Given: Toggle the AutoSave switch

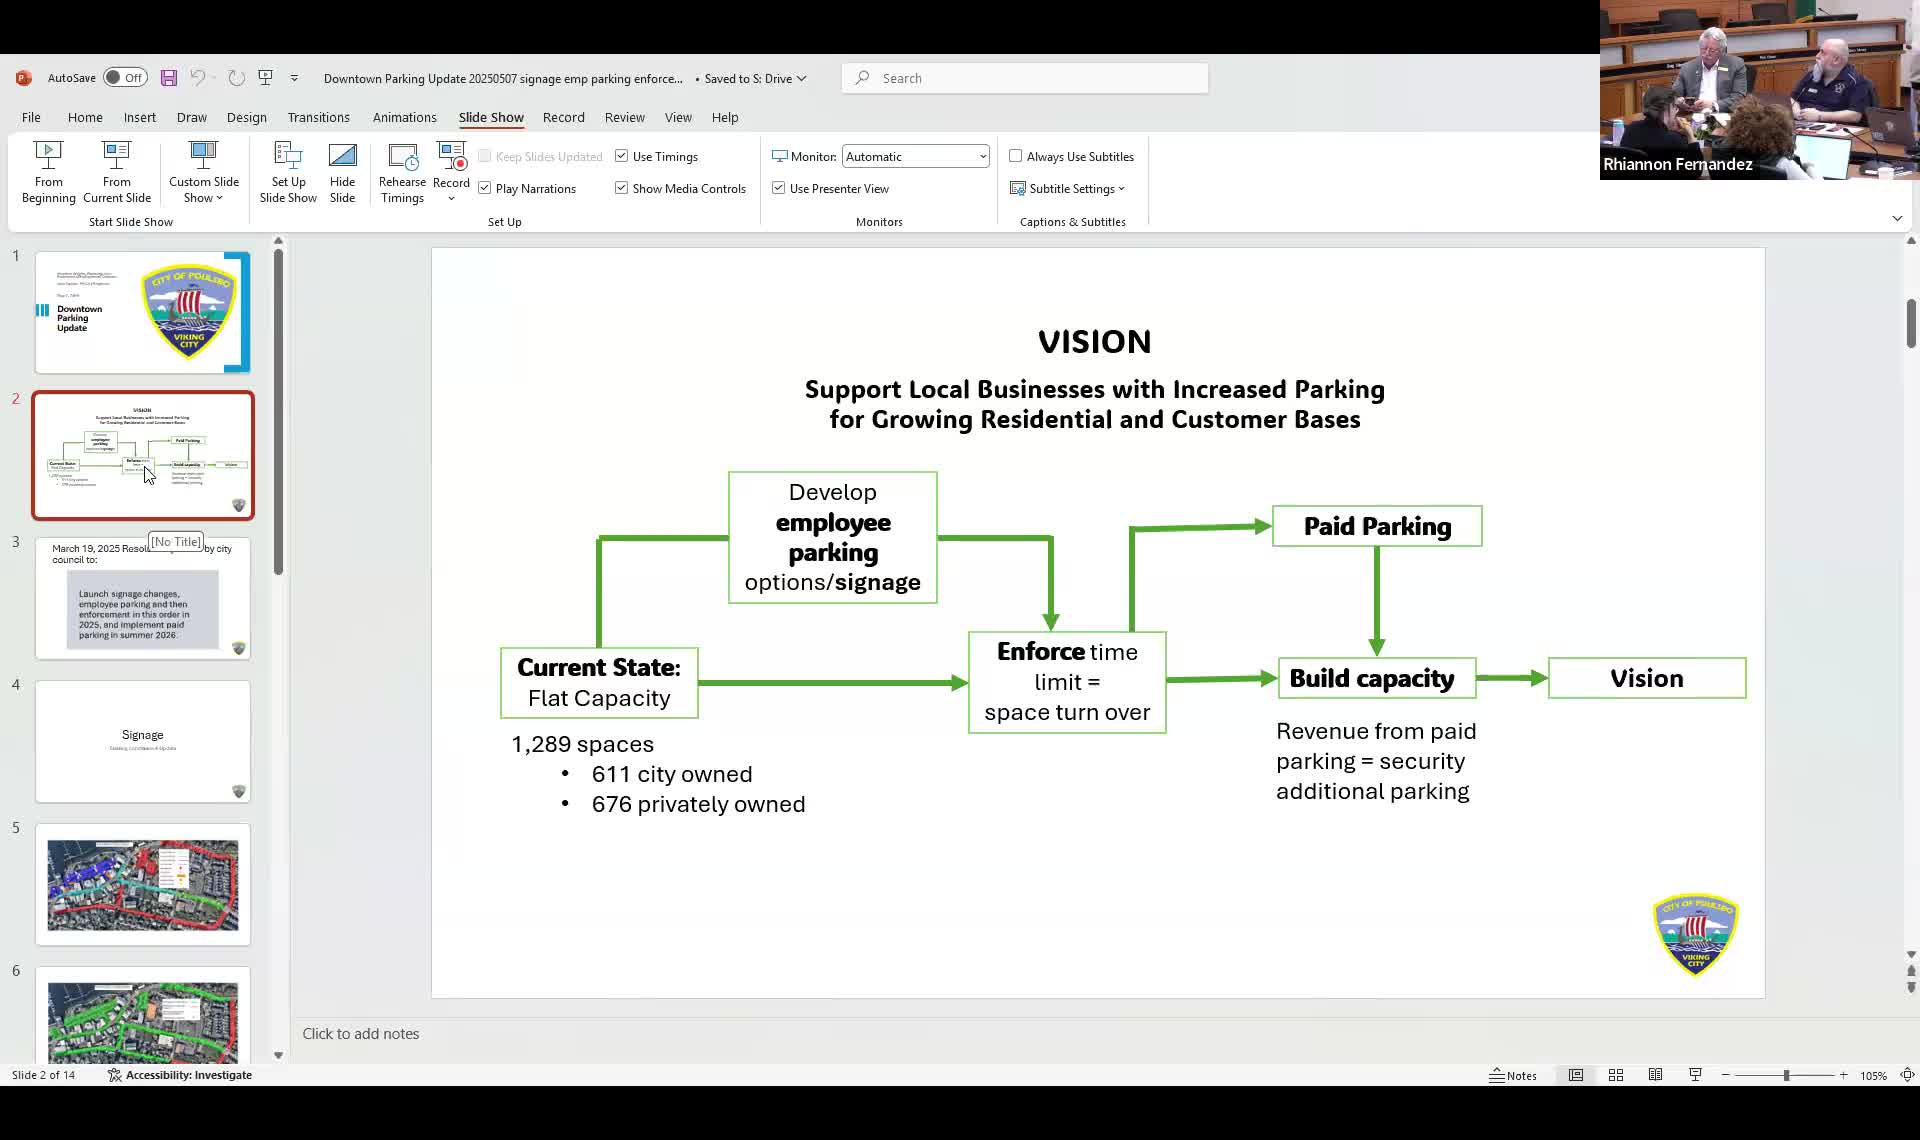Looking at the screenshot, I should (125, 78).
